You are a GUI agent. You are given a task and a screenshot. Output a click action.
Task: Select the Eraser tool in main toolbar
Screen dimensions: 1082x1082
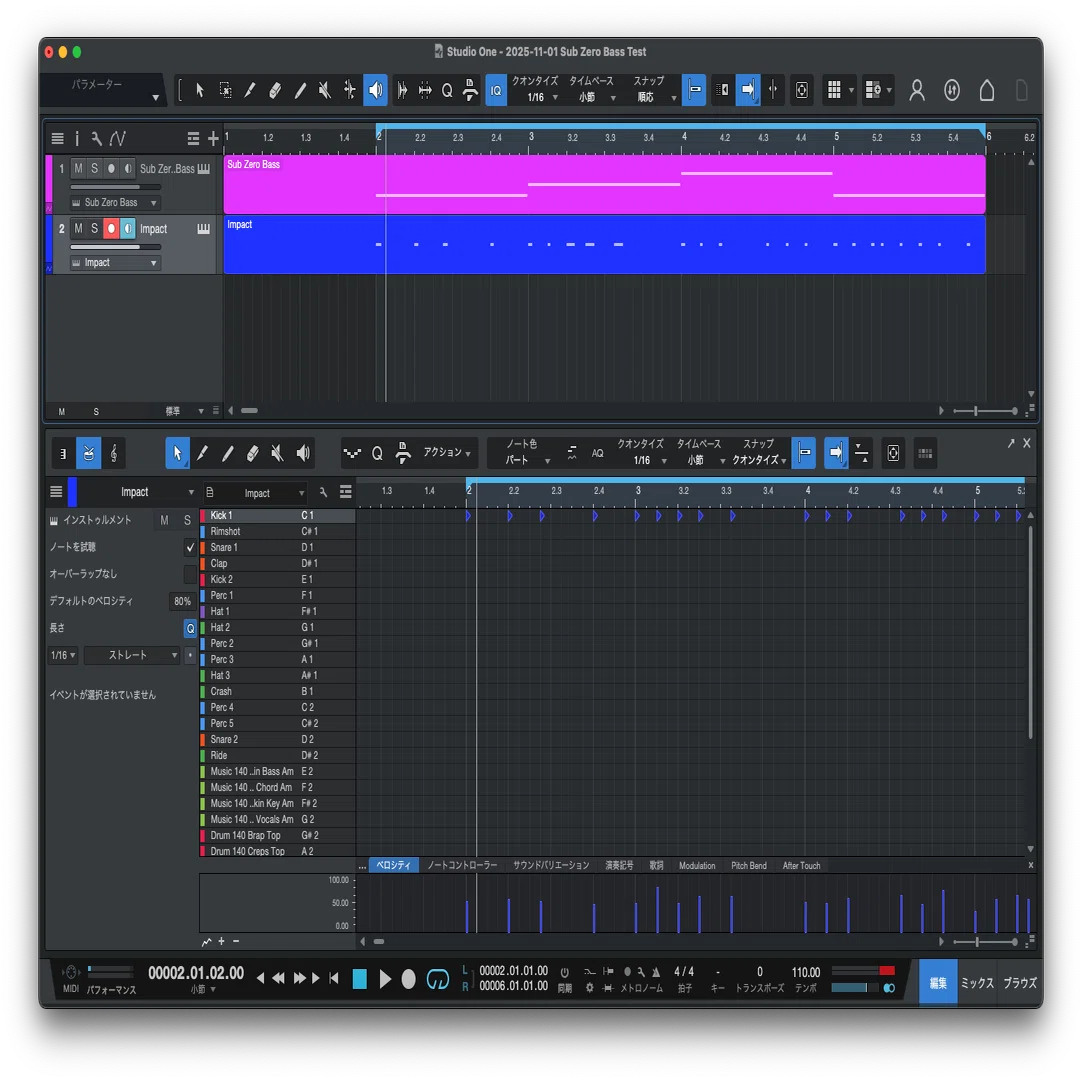(275, 90)
